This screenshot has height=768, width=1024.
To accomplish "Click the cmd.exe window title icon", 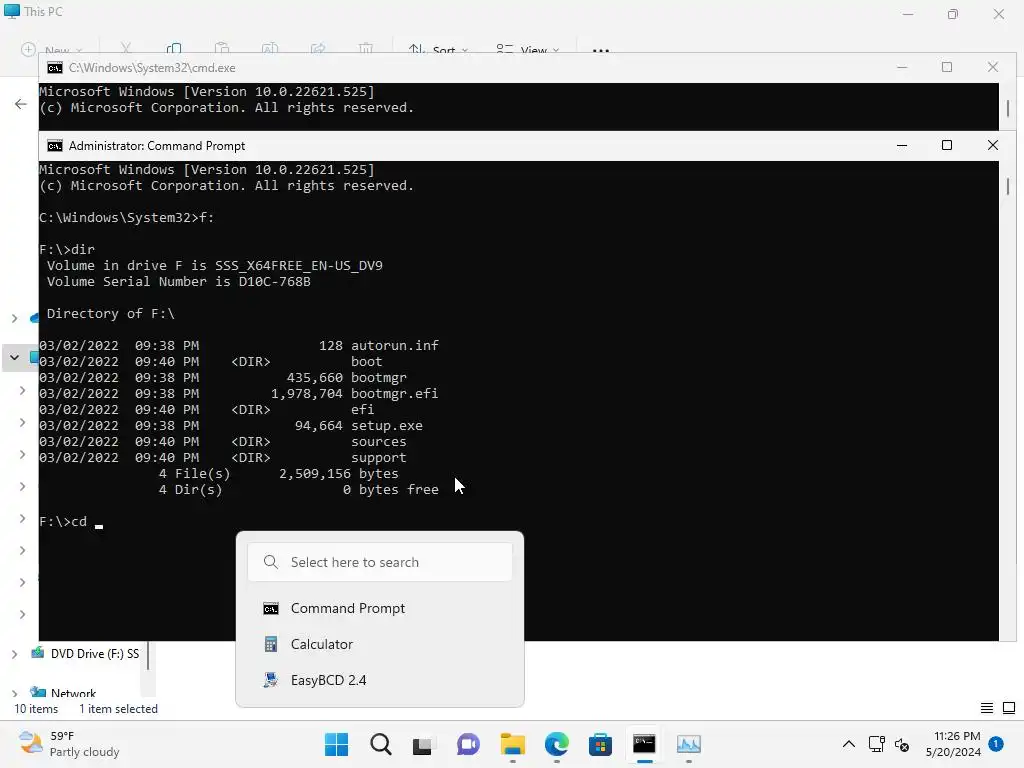I will pyautogui.click(x=55, y=68).
